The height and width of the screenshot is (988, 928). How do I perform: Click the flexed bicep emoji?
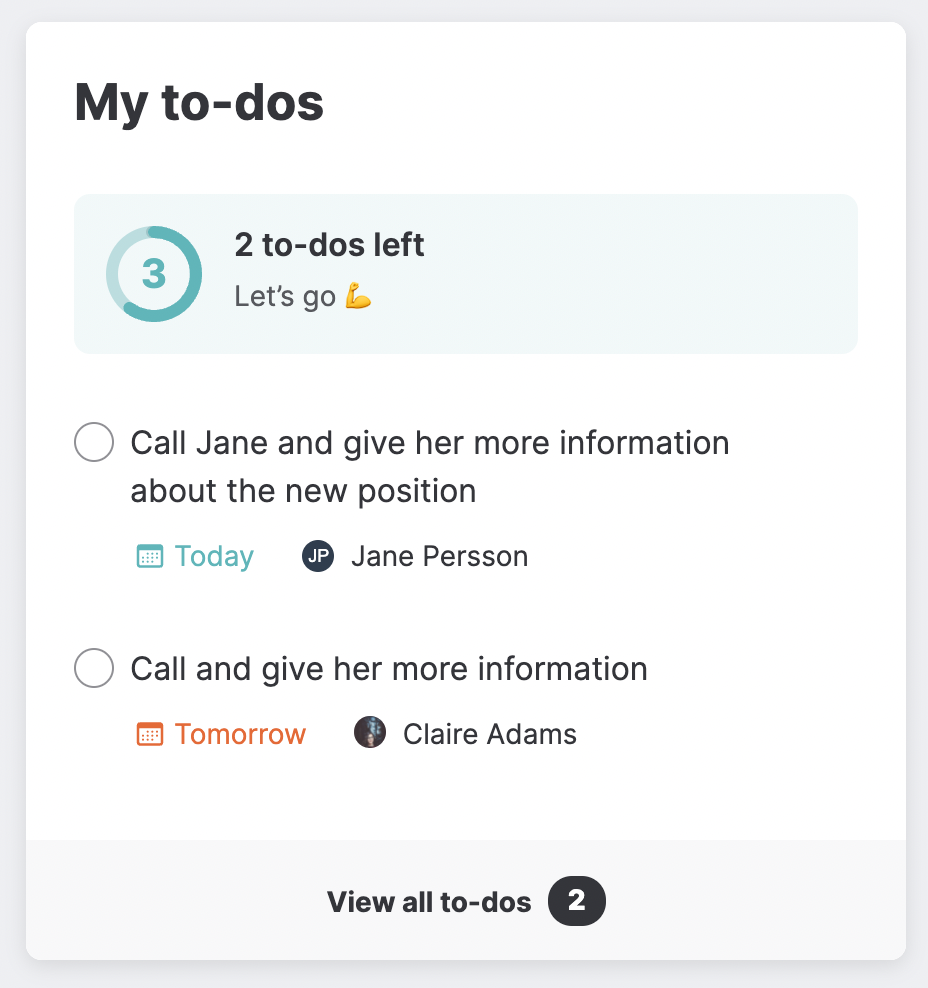click(358, 297)
